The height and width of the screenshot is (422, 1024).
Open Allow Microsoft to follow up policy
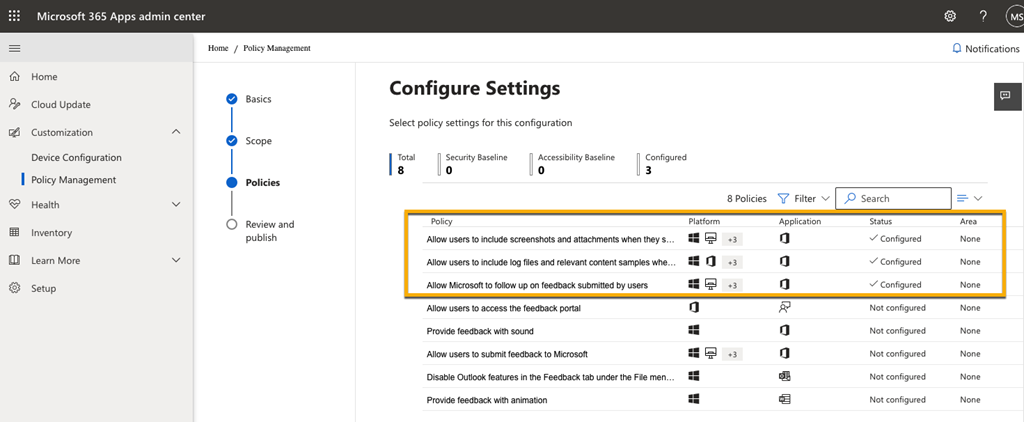(x=537, y=285)
